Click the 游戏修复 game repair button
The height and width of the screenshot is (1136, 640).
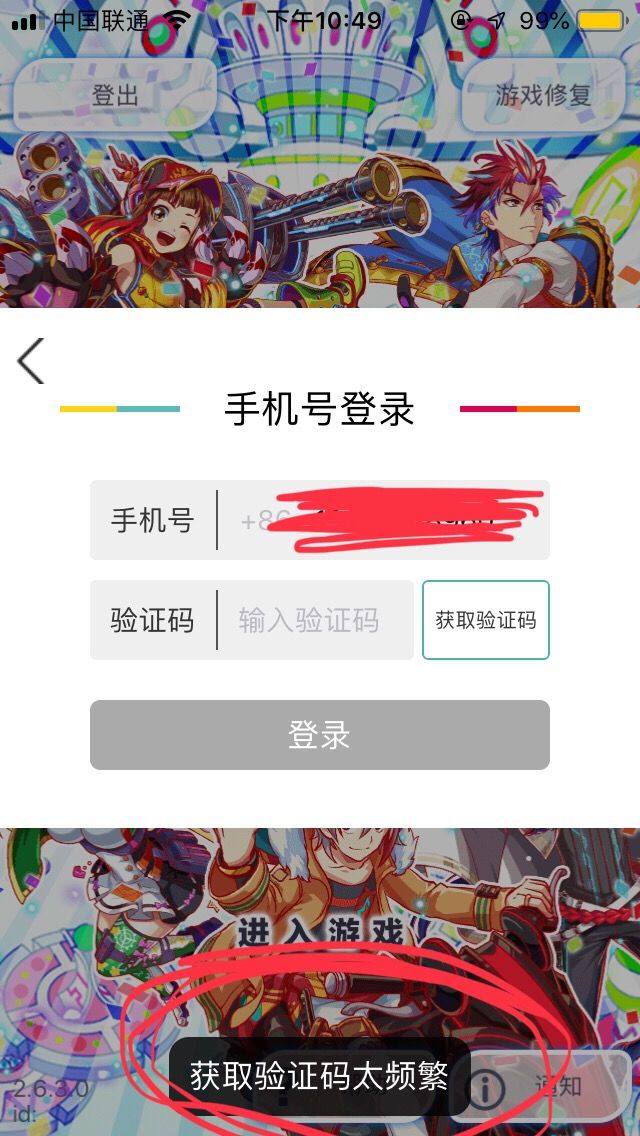tap(544, 95)
